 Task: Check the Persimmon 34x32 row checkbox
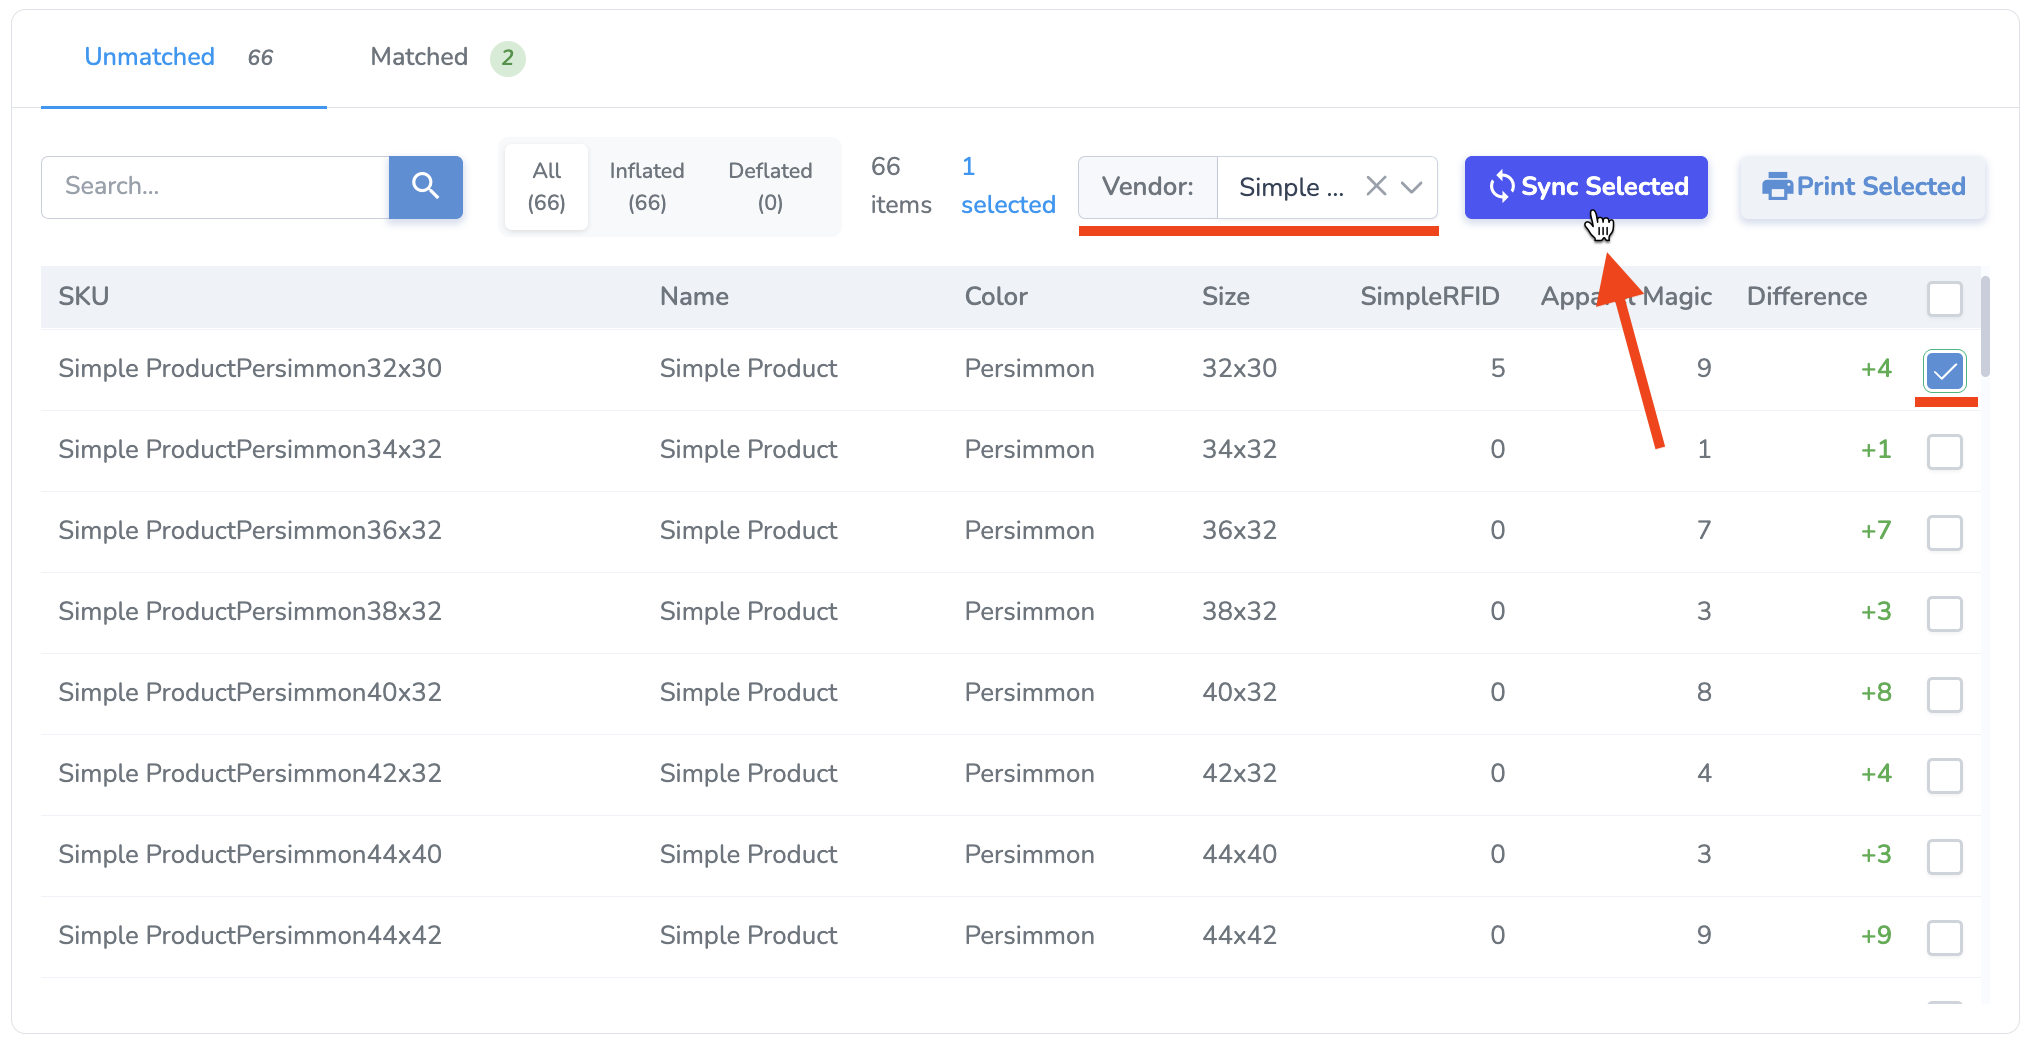(x=1944, y=451)
